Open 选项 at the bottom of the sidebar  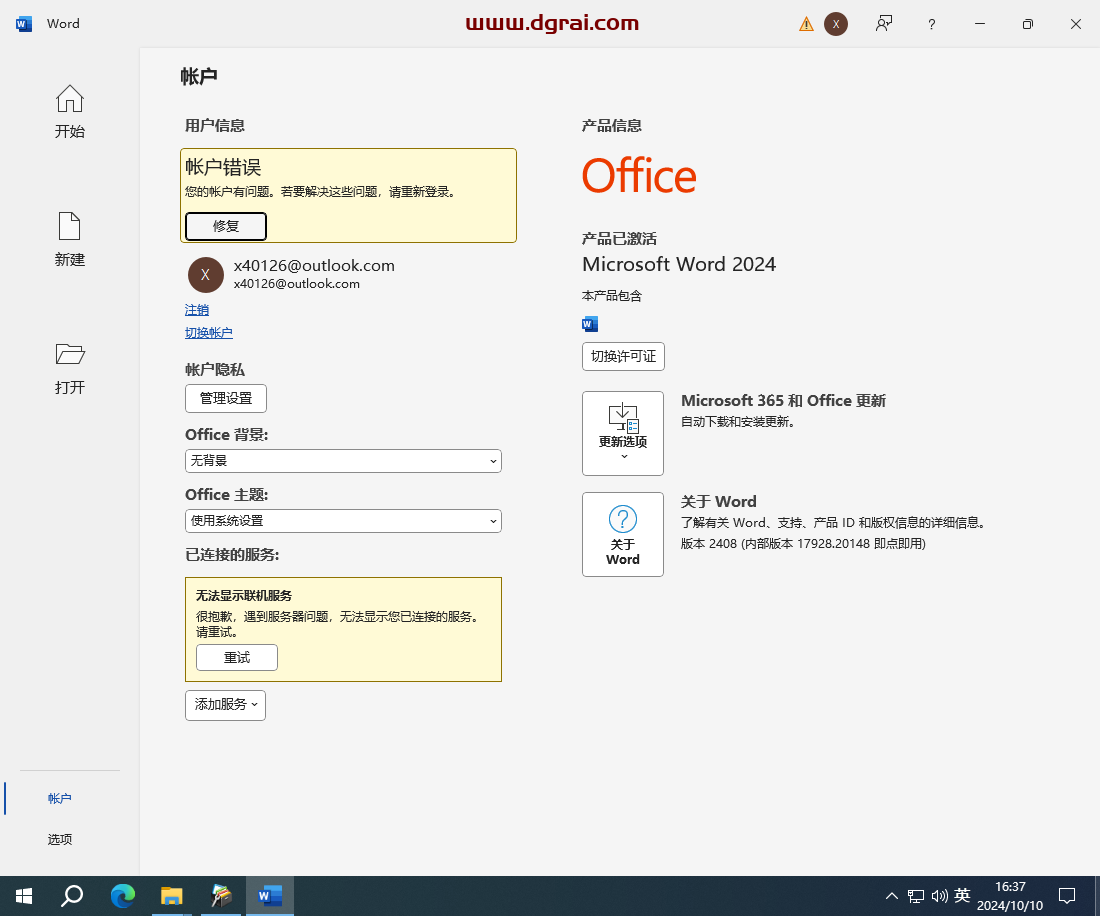pyautogui.click(x=59, y=839)
